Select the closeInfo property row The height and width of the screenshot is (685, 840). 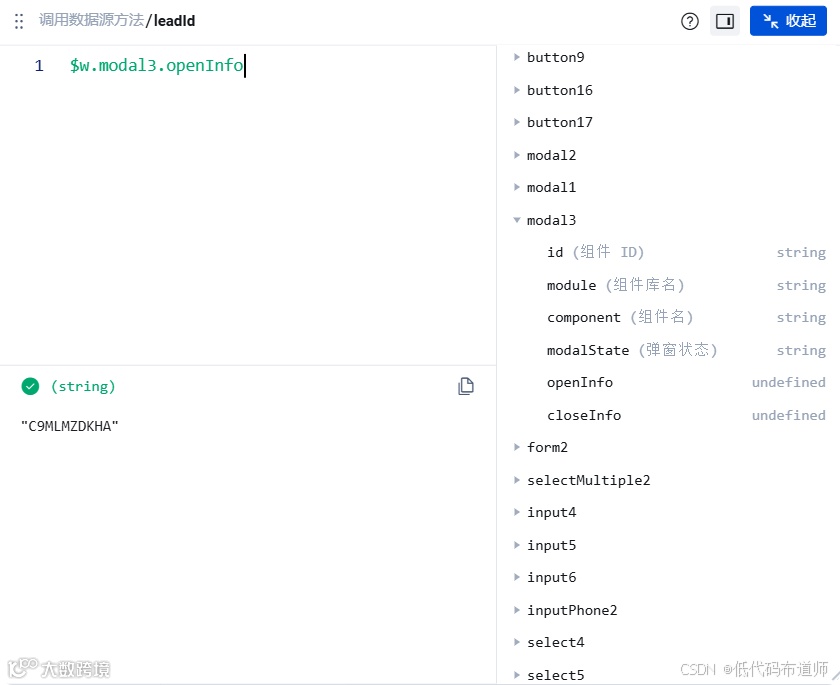click(x=686, y=415)
